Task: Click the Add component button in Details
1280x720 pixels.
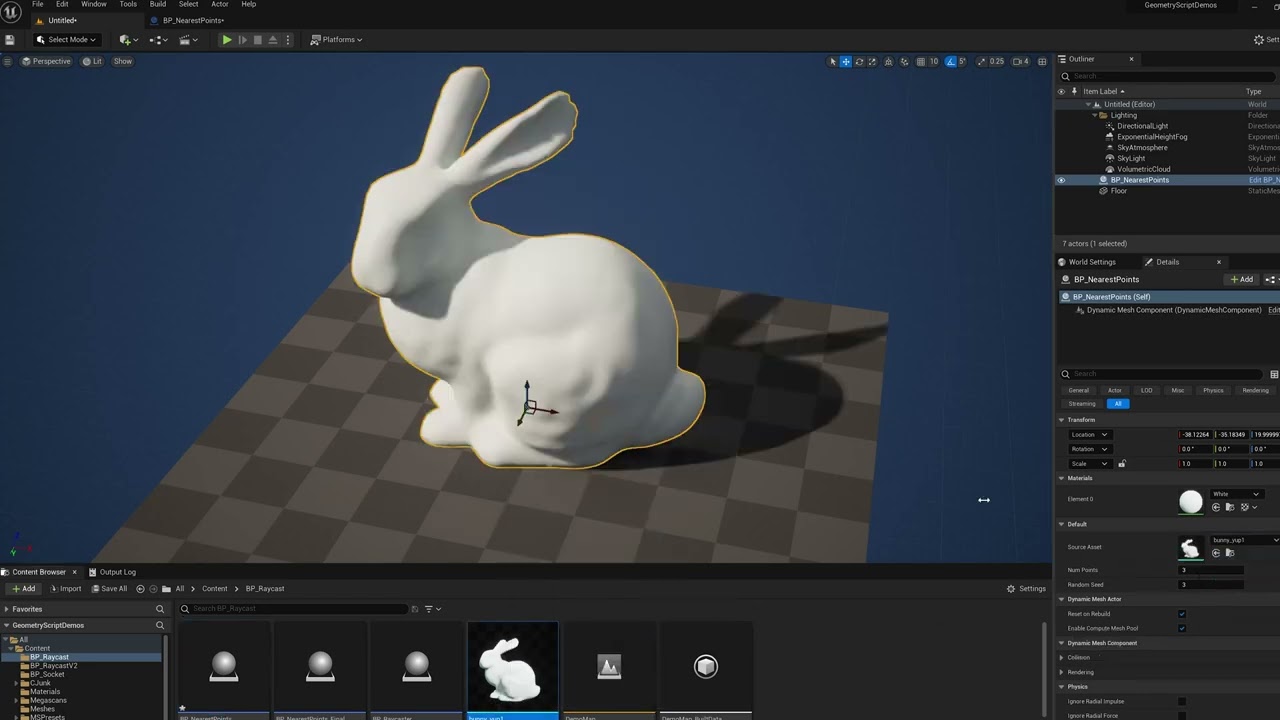Action: pyautogui.click(x=1240, y=280)
